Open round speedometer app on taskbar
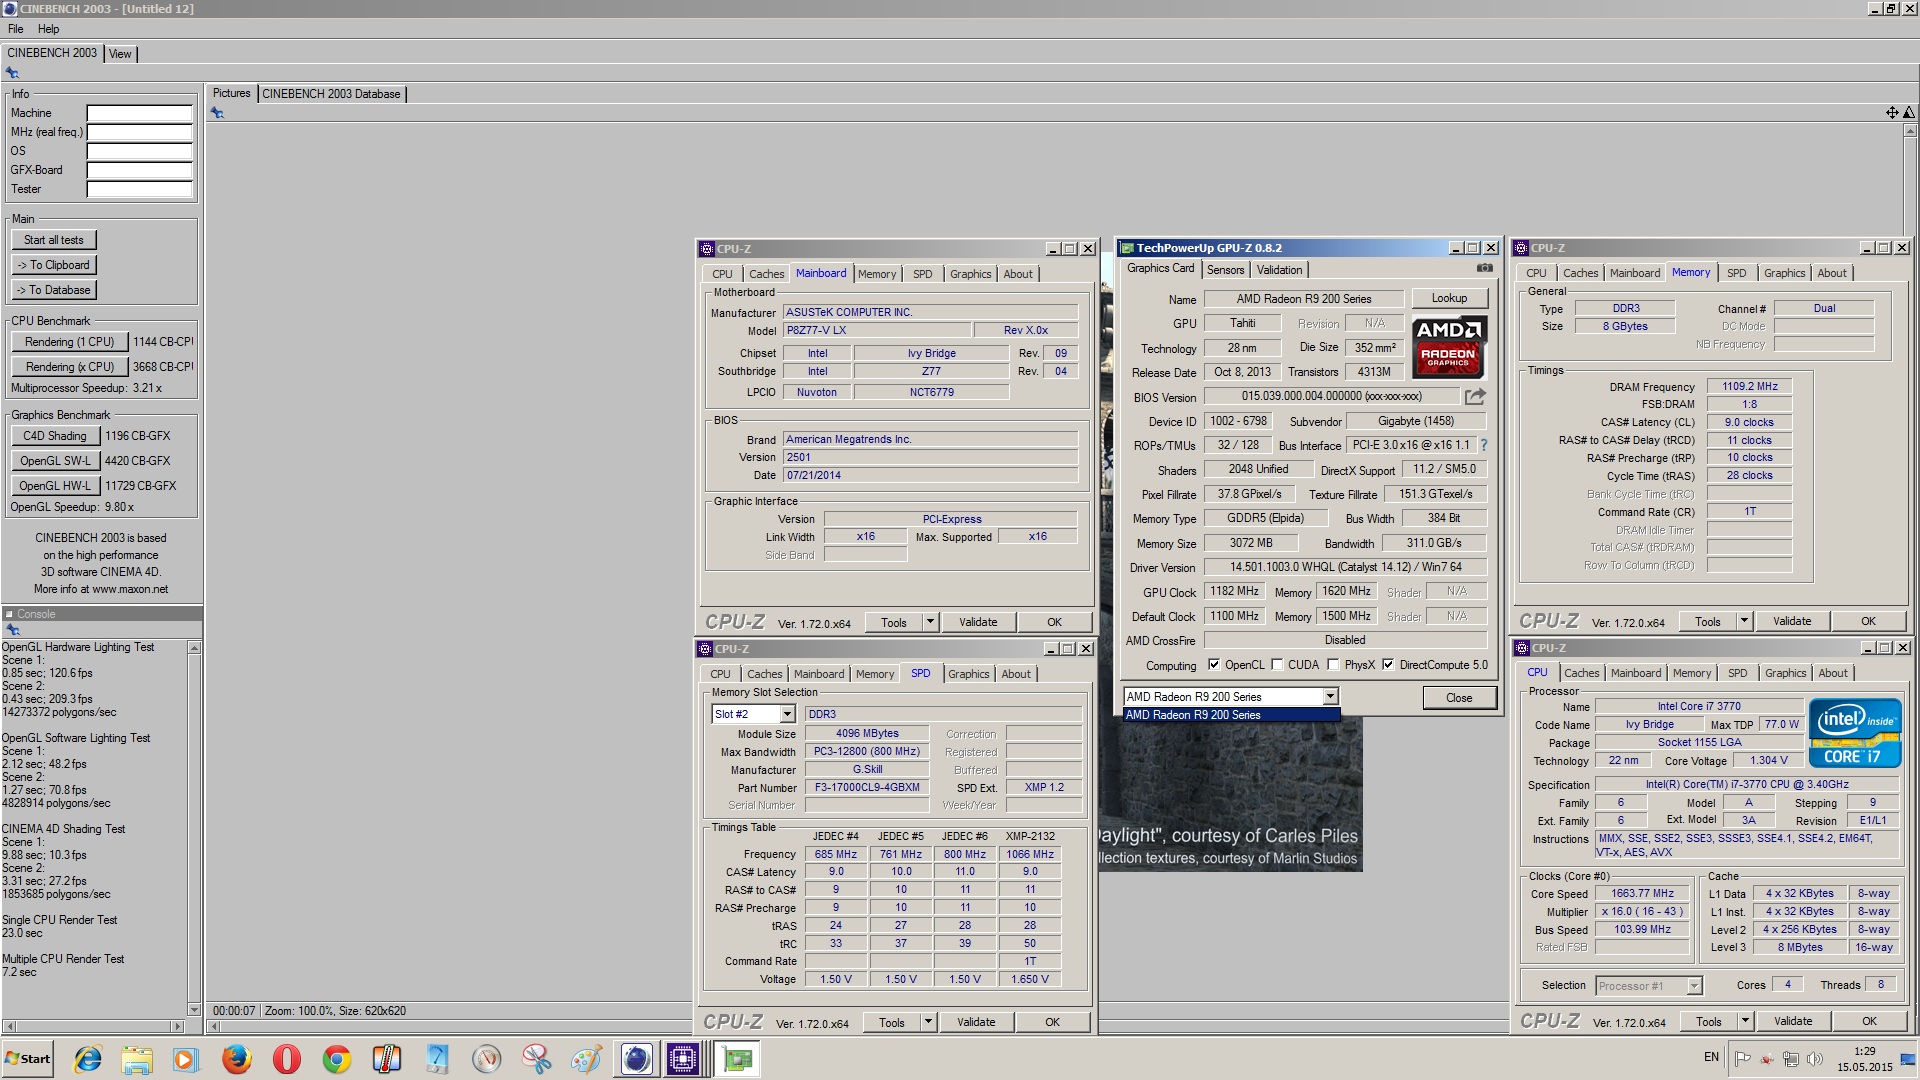1920x1080 pixels. (x=487, y=1059)
